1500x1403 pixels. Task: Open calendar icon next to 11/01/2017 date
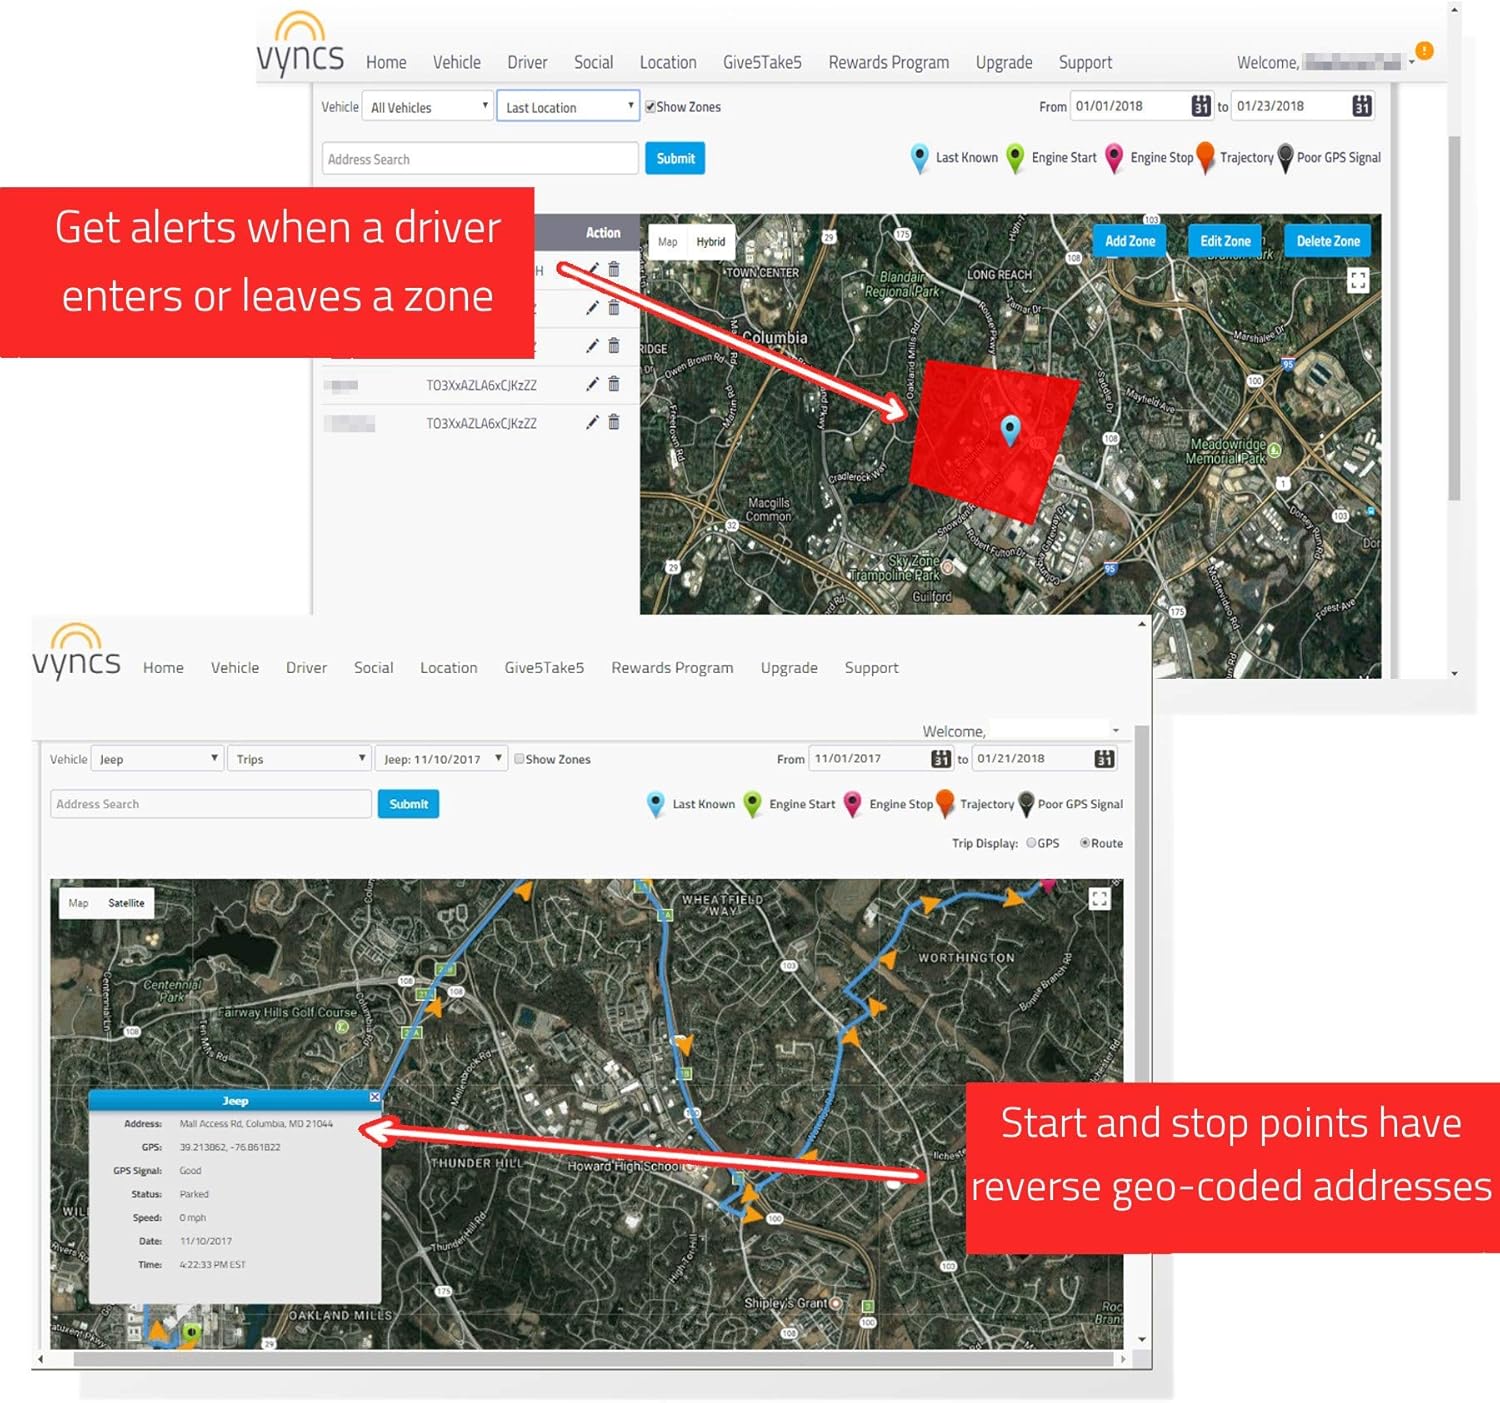tap(940, 759)
